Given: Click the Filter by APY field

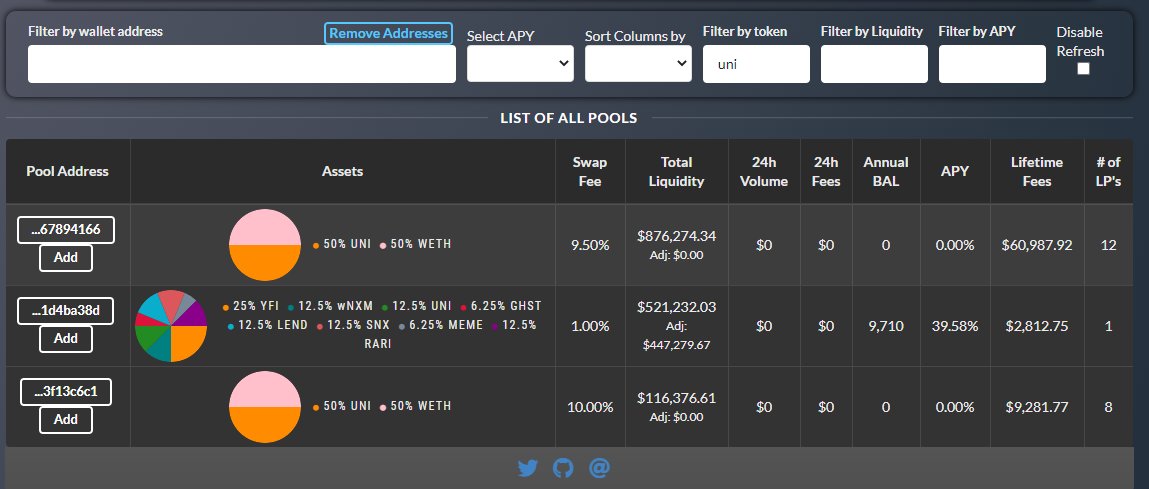Looking at the screenshot, I should coord(992,64).
